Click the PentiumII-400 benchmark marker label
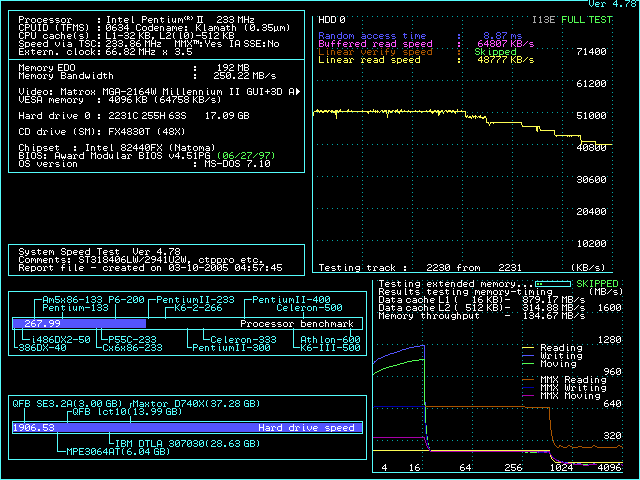Image resolution: width=640 pixels, height=480 pixels. pos(291,300)
